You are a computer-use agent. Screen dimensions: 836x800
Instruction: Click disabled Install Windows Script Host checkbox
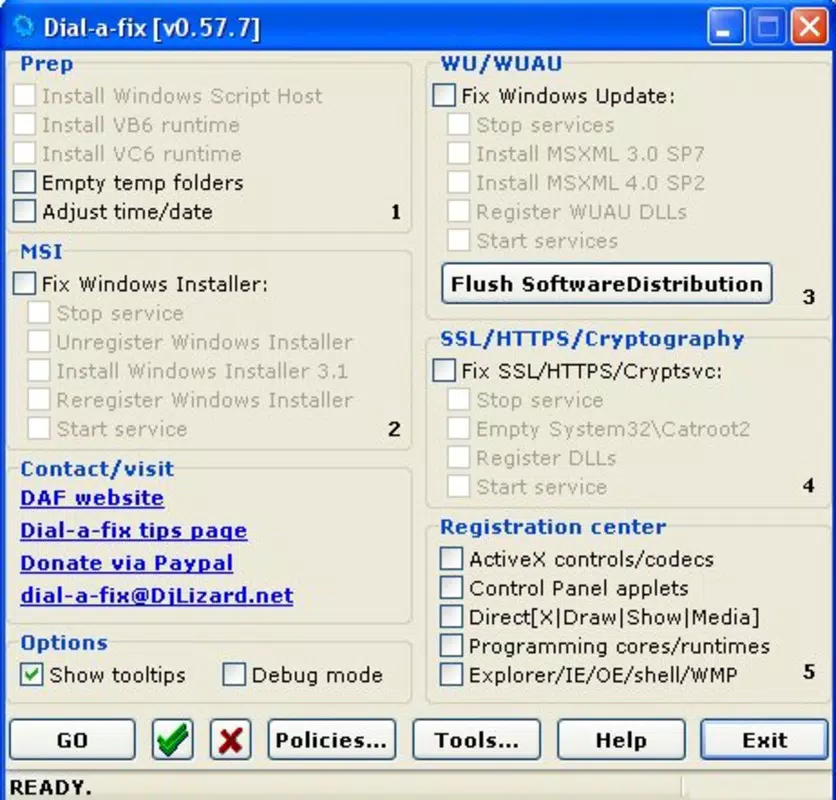pos(25,95)
